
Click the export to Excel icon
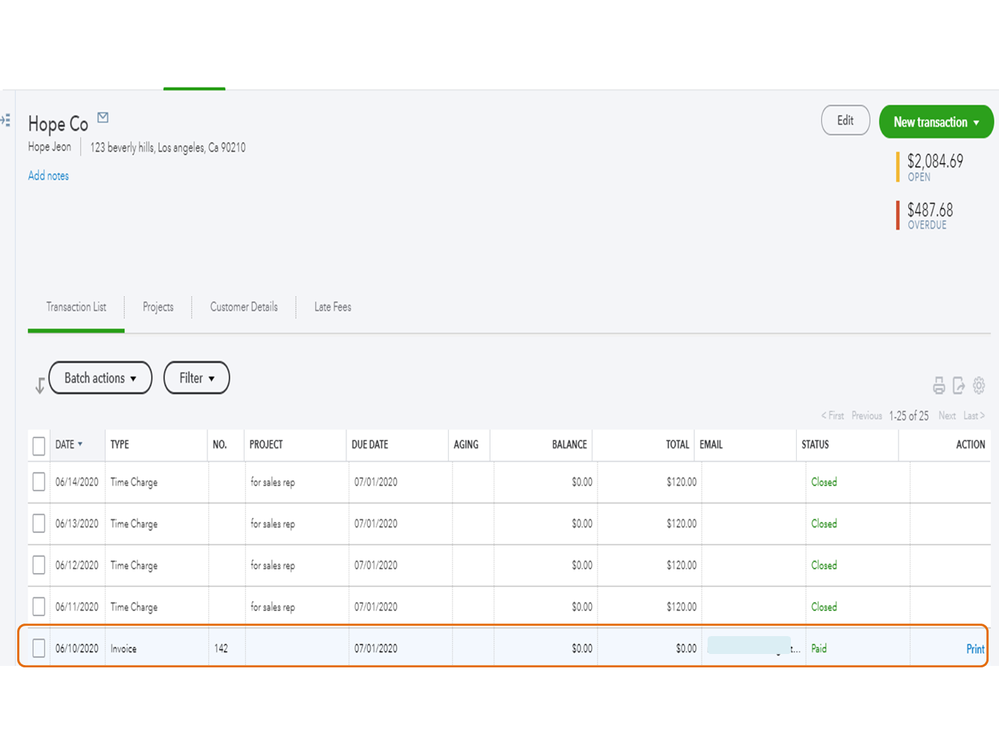point(959,385)
